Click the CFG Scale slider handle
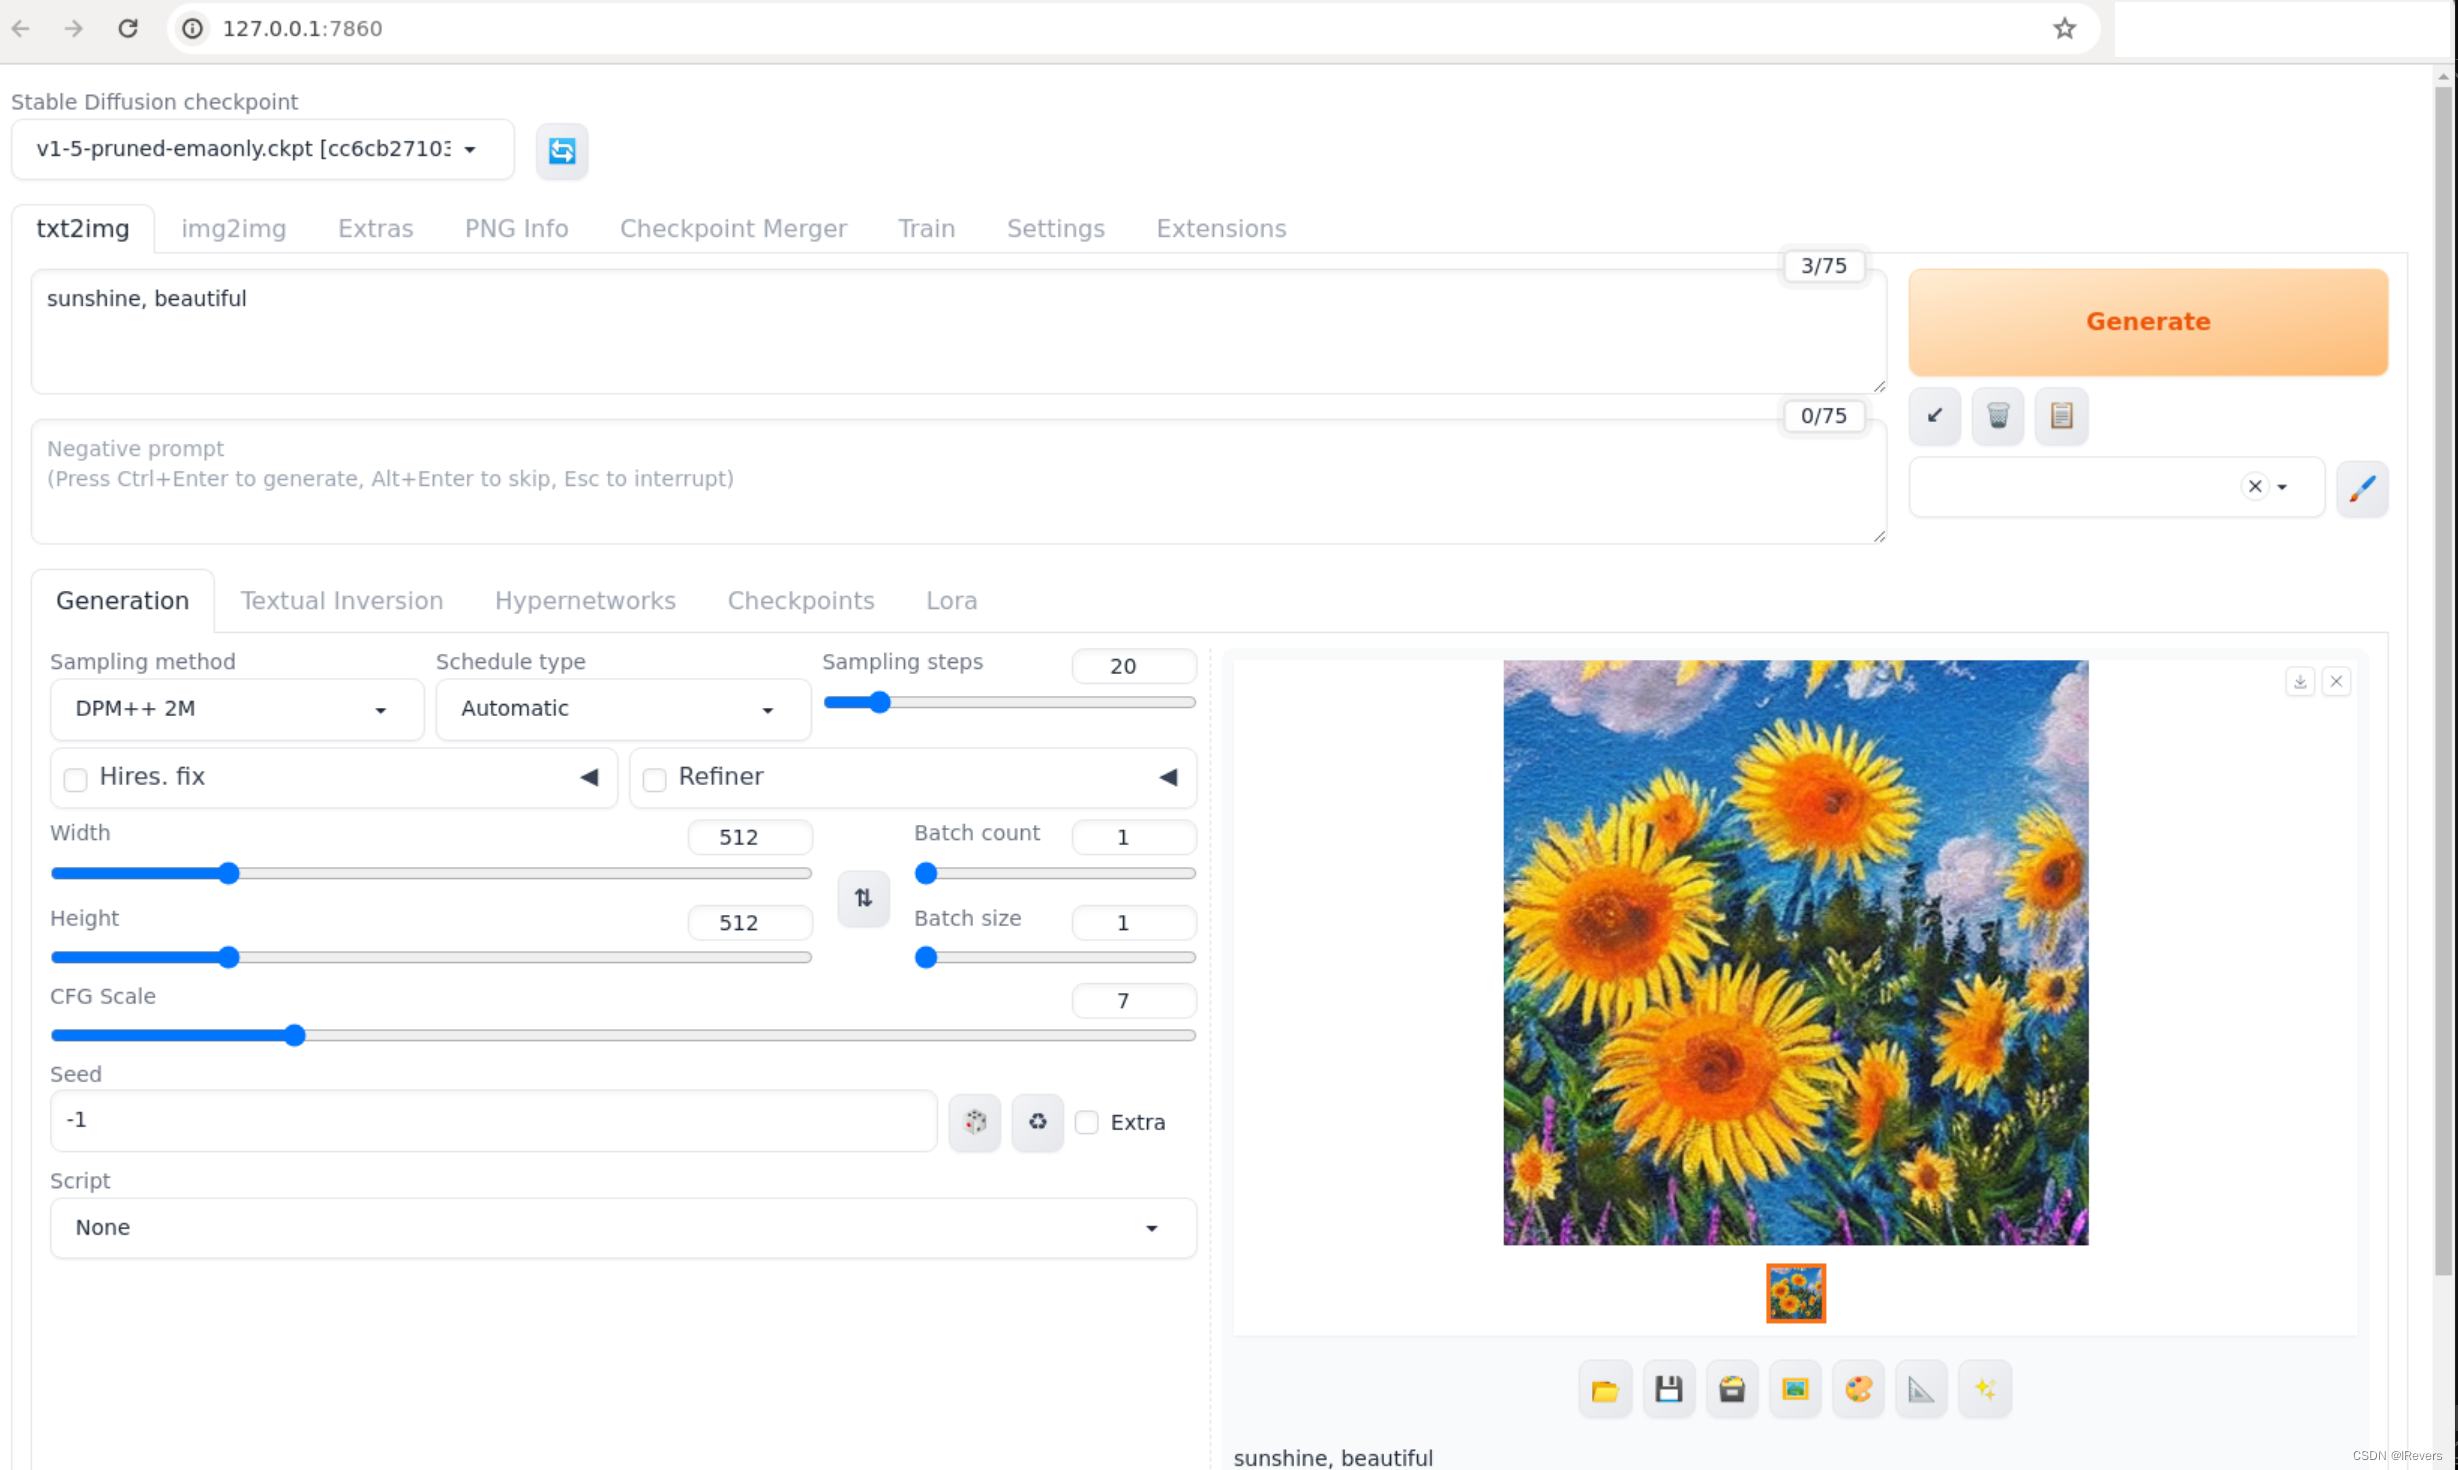This screenshot has width=2458, height=1470. tap(294, 1035)
